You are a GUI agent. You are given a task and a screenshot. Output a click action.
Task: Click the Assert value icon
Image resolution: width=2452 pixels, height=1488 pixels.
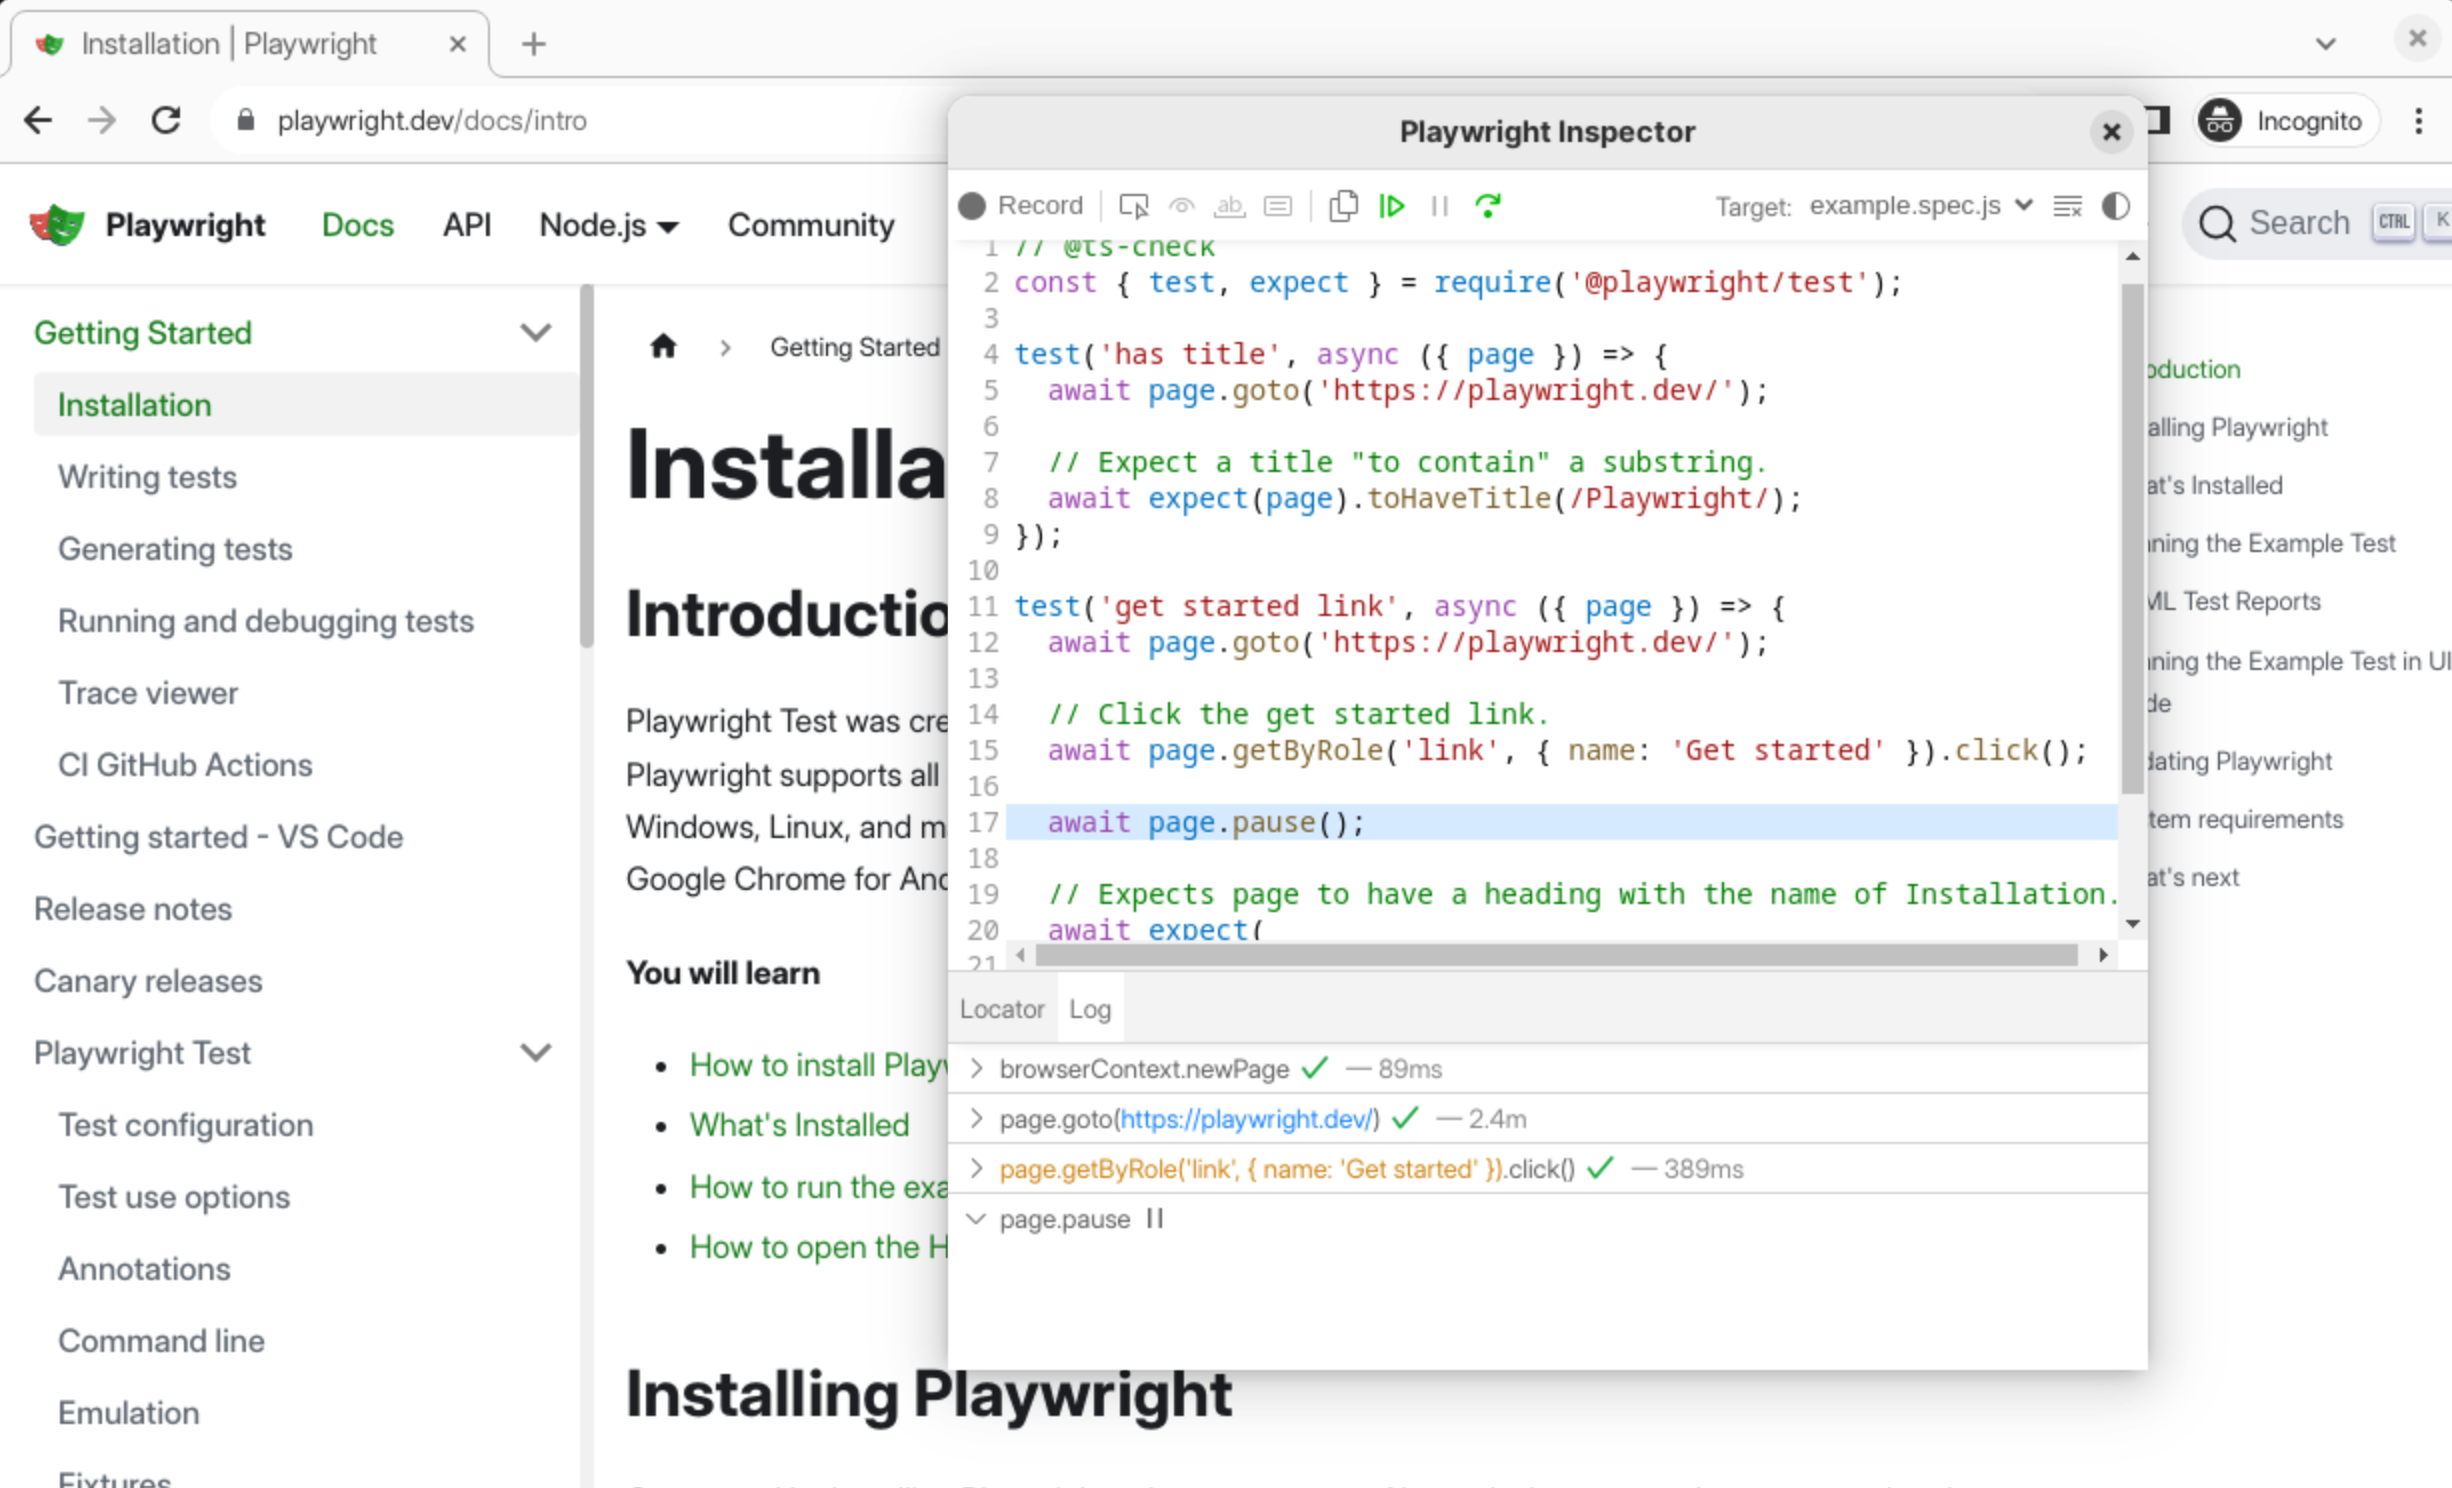[1278, 206]
